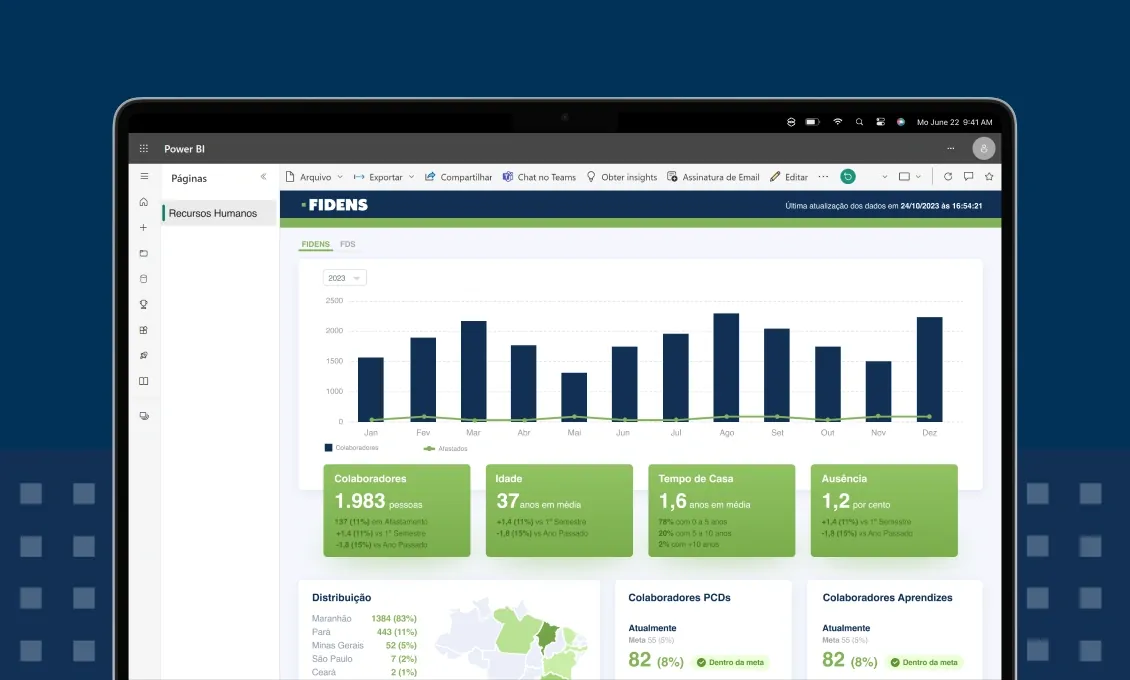The height and width of the screenshot is (680, 1130).
Task: Open the 2023 year dropdown
Action: (x=344, y=278)
